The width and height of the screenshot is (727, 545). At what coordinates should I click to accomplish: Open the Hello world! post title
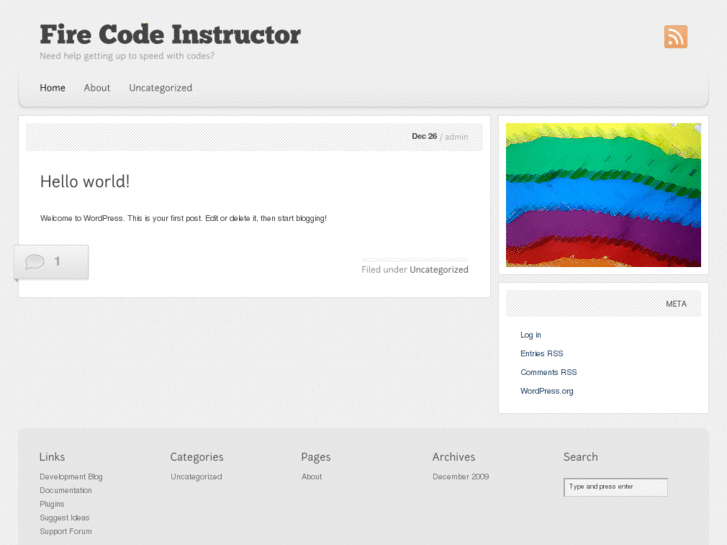coord(85,181)
